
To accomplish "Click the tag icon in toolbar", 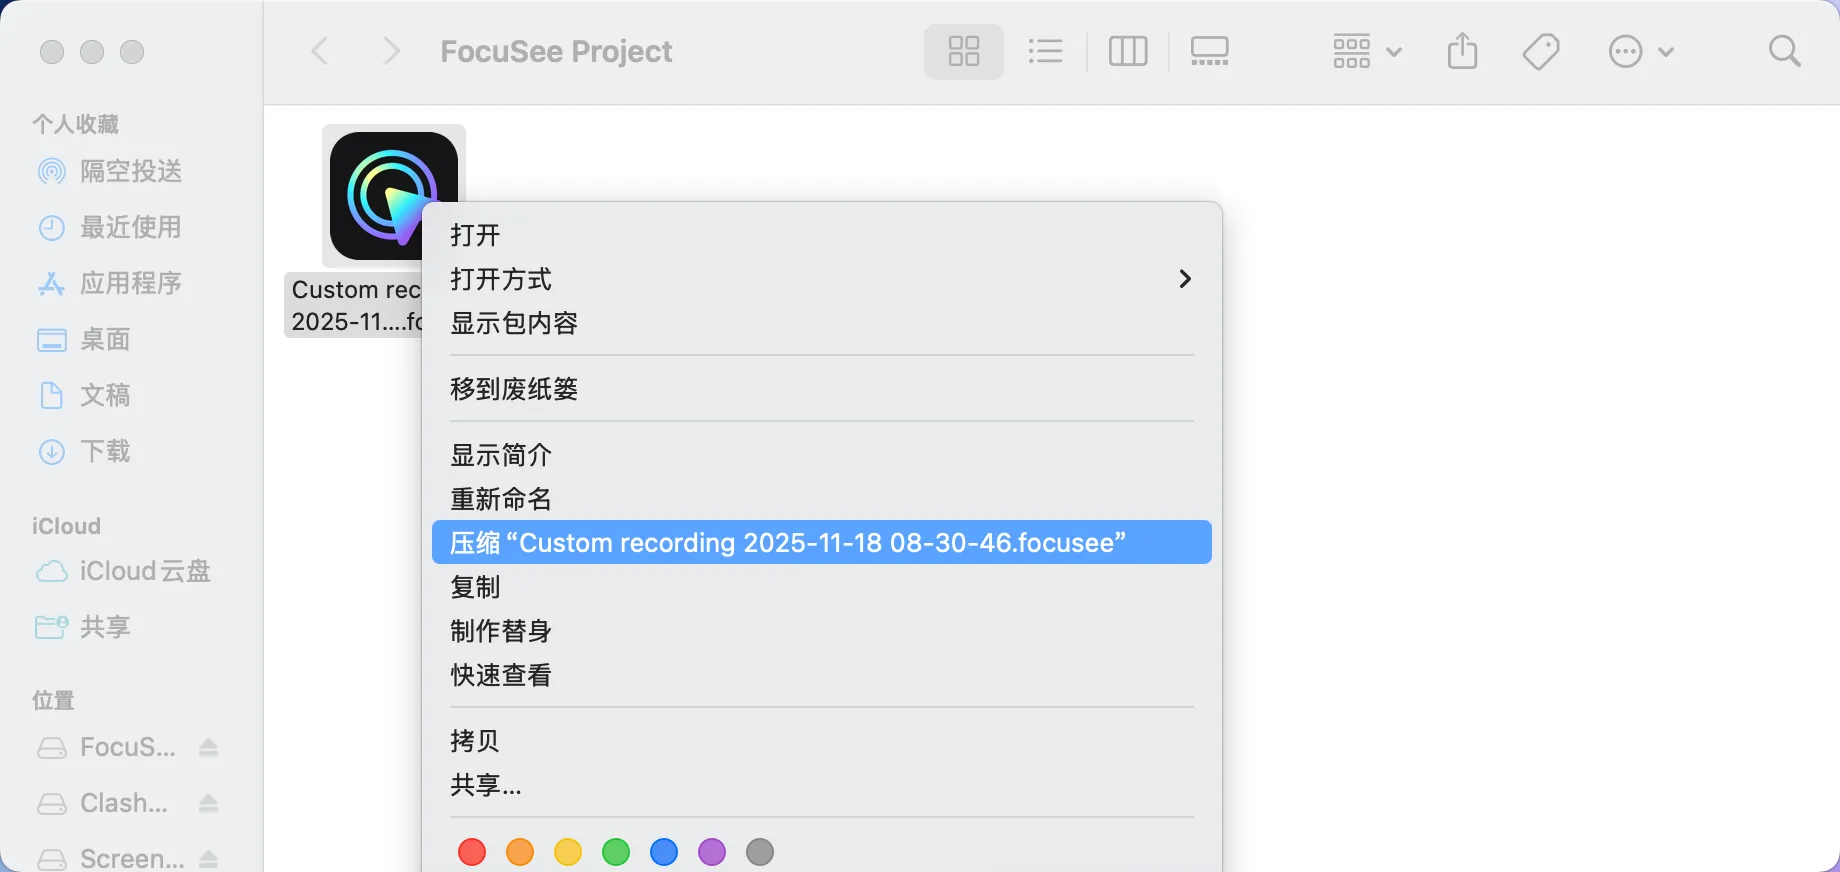I will coord(1541,51).
